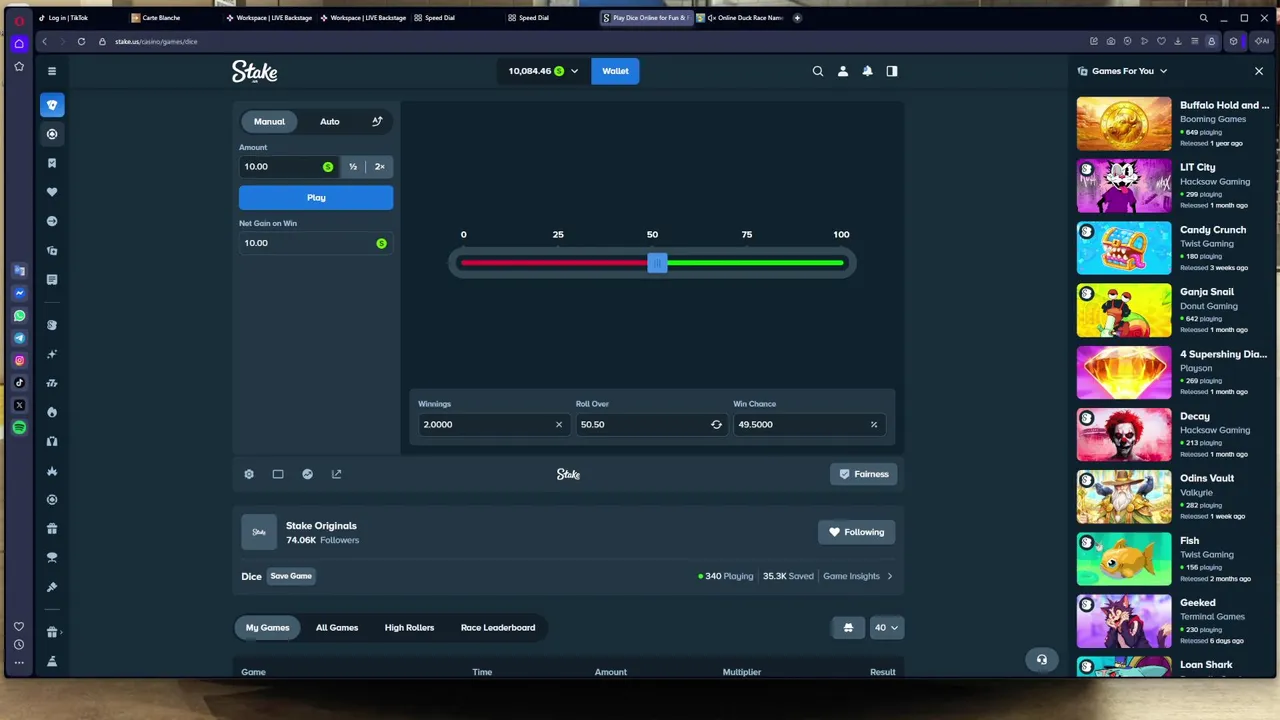
Task: Toggle Save Game for Dice
Action: tap(291, 576)
